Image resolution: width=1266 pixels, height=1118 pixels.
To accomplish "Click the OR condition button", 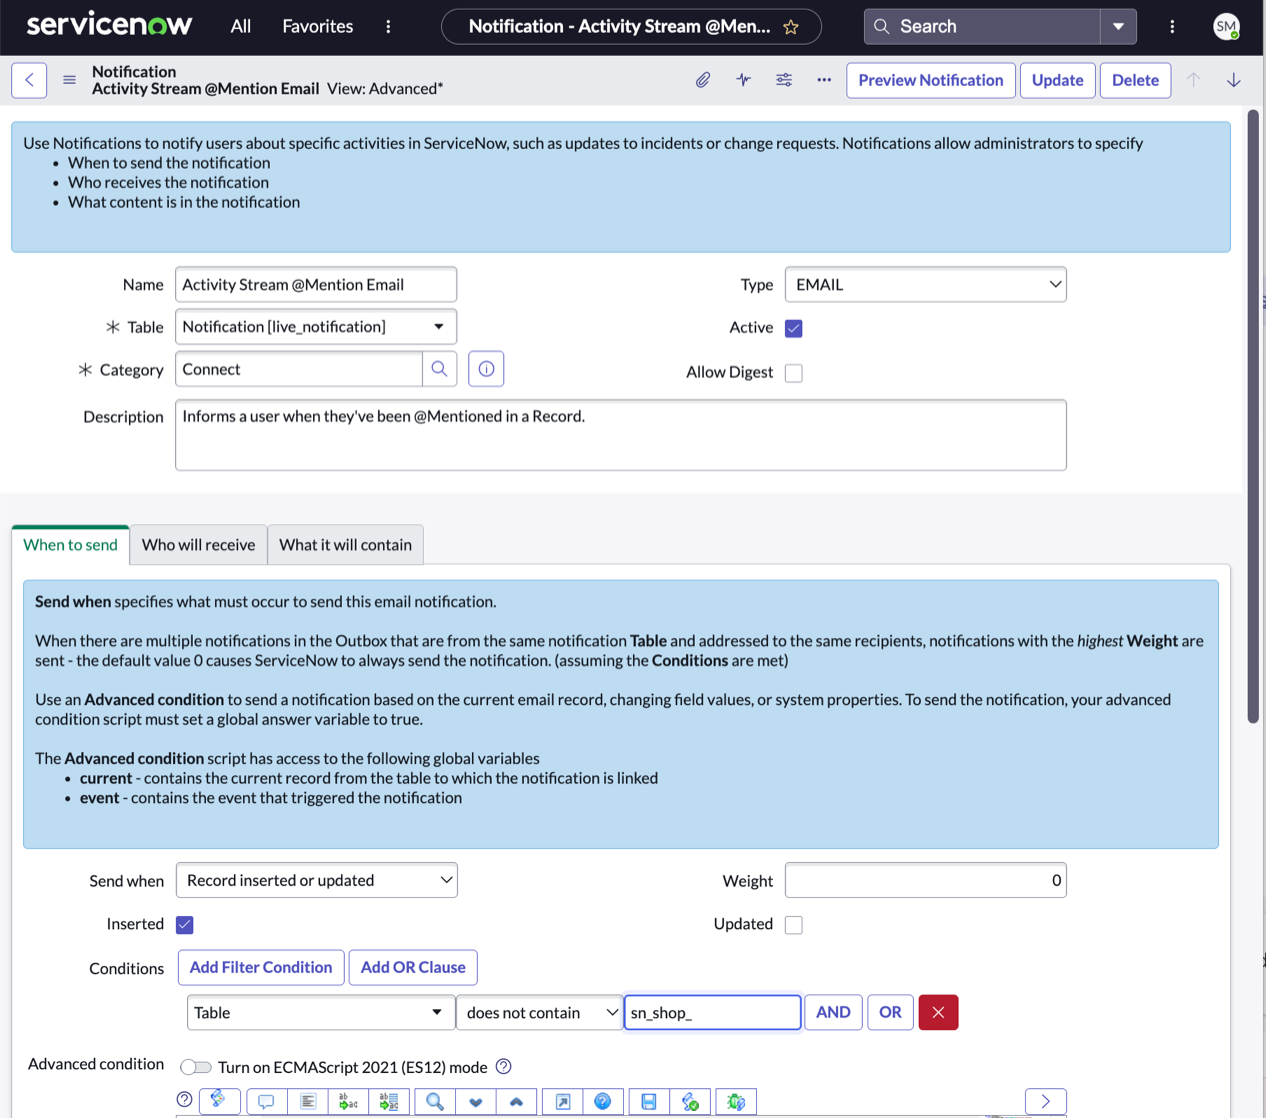I will click(890, 1012).
